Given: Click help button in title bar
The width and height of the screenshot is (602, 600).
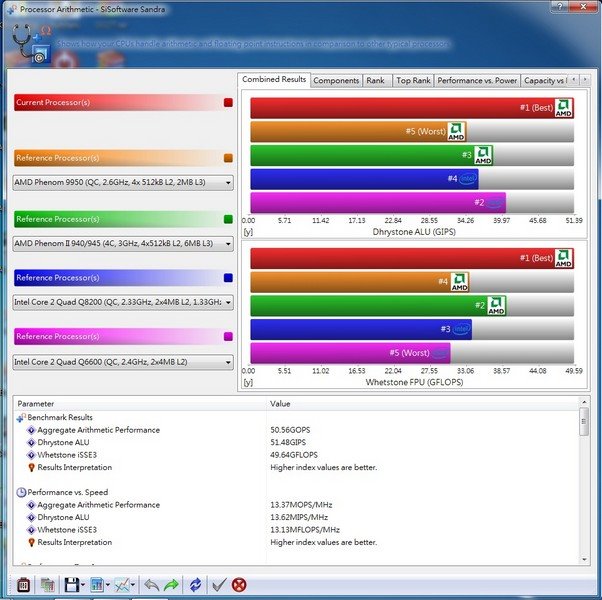Looking at the screenshot, I should point(560,6).
